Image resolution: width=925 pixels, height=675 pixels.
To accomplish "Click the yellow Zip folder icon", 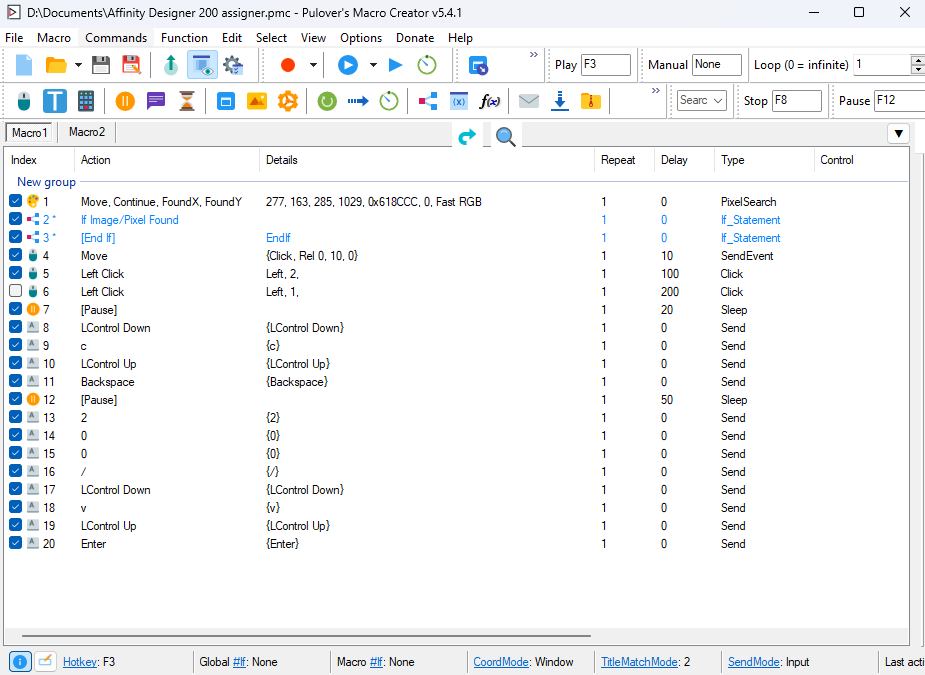I will coord(591,101).
